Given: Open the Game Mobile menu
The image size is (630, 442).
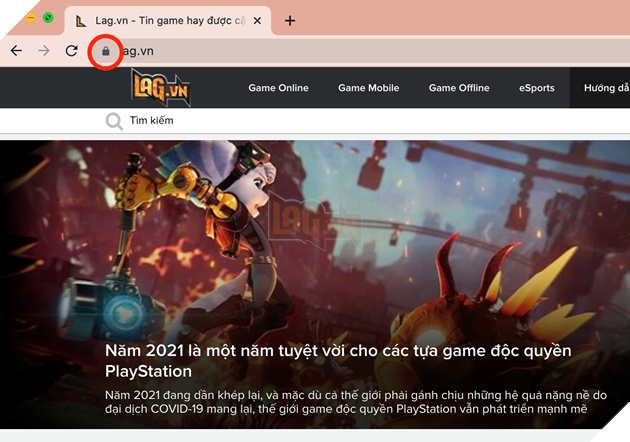Looking at the screenshot, I should coord(368,88).
